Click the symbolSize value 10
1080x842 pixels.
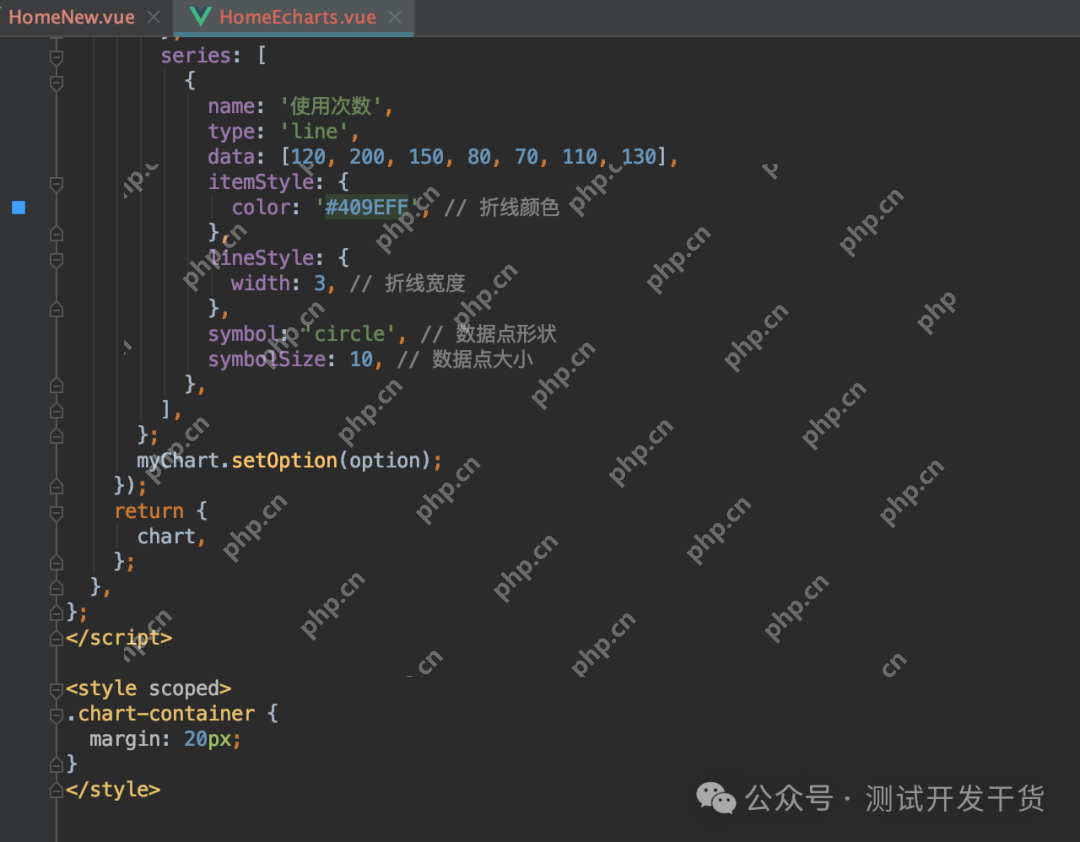360,359
